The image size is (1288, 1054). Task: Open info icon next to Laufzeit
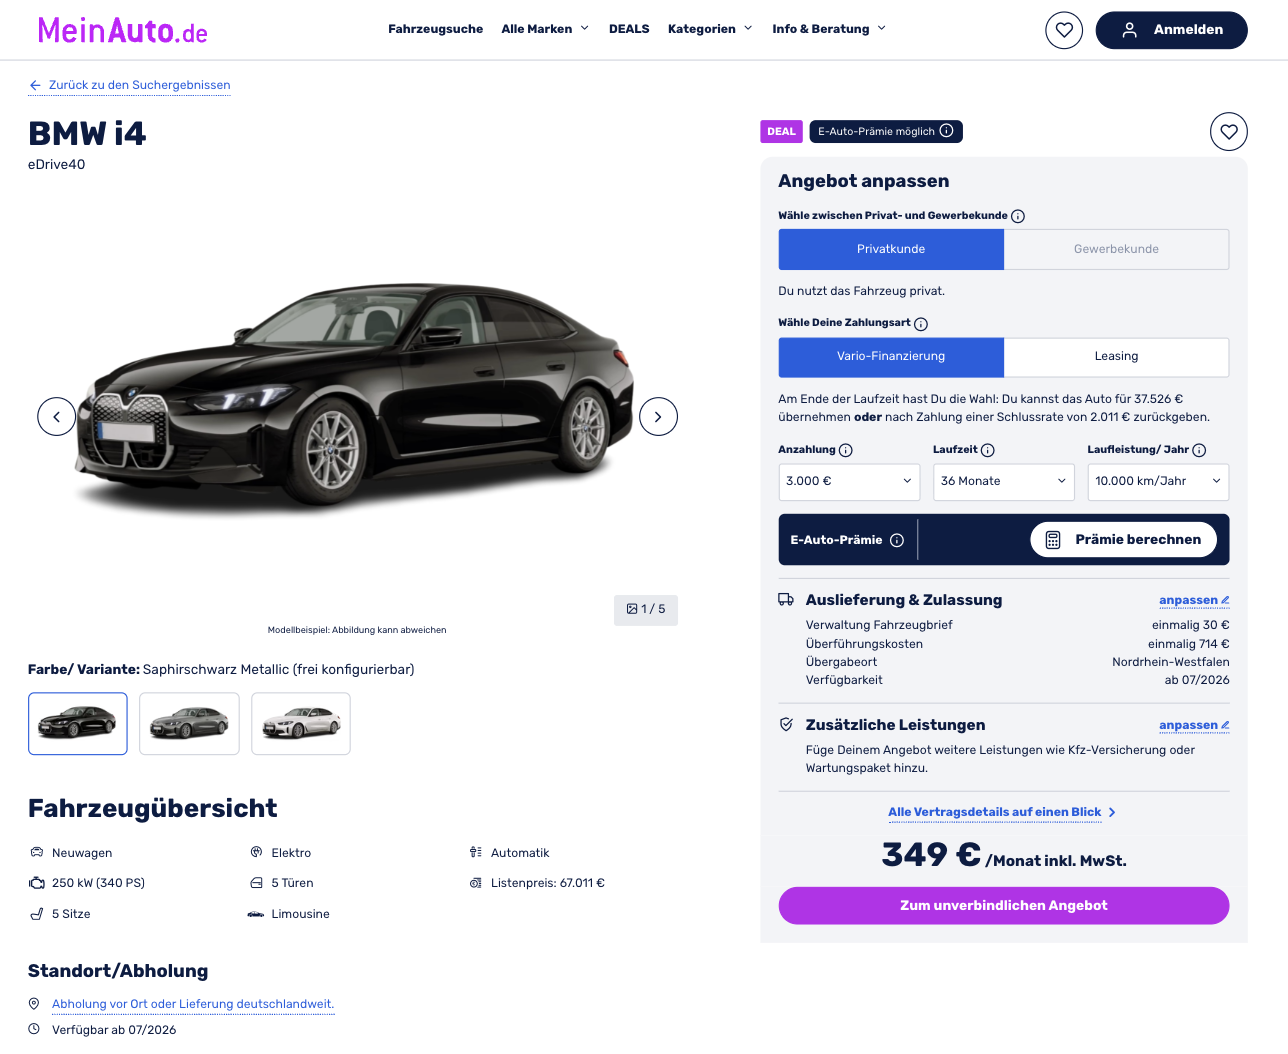click(x=988, y=450)
